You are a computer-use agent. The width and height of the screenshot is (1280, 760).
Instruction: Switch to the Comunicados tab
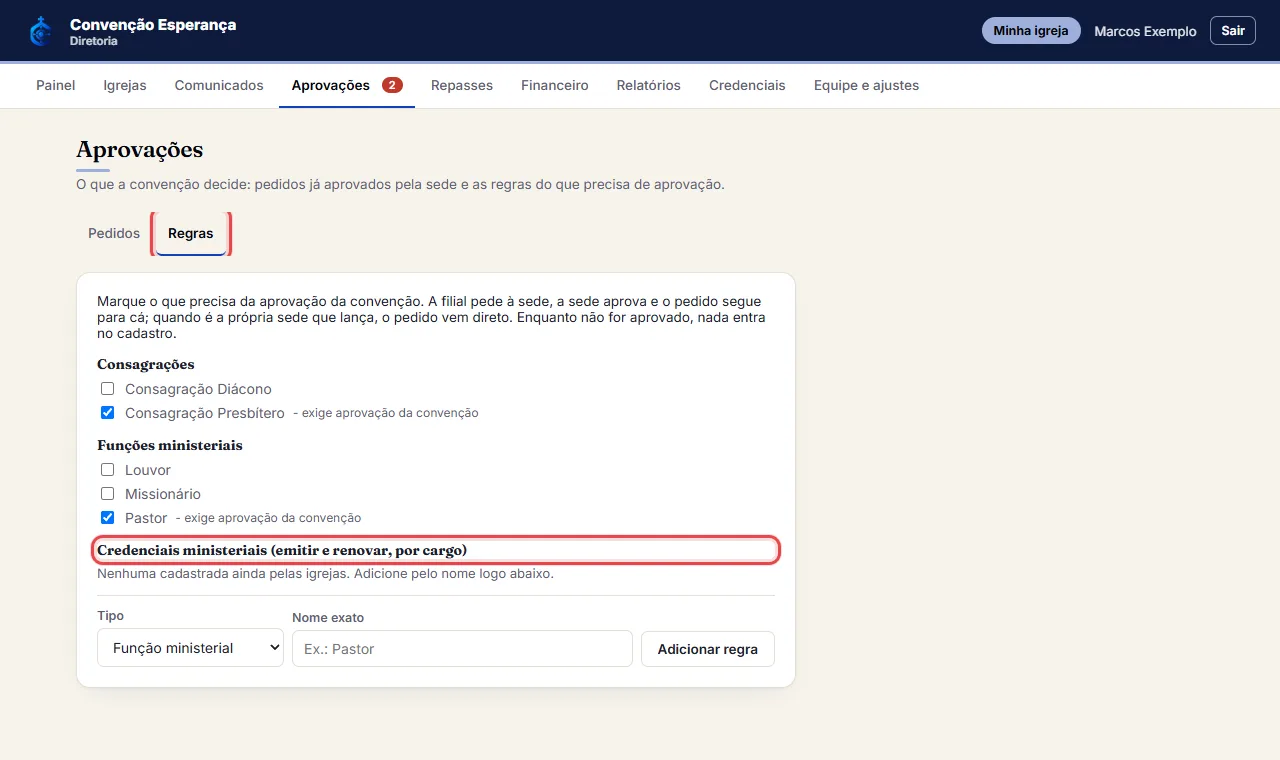(x=219, y=85)
